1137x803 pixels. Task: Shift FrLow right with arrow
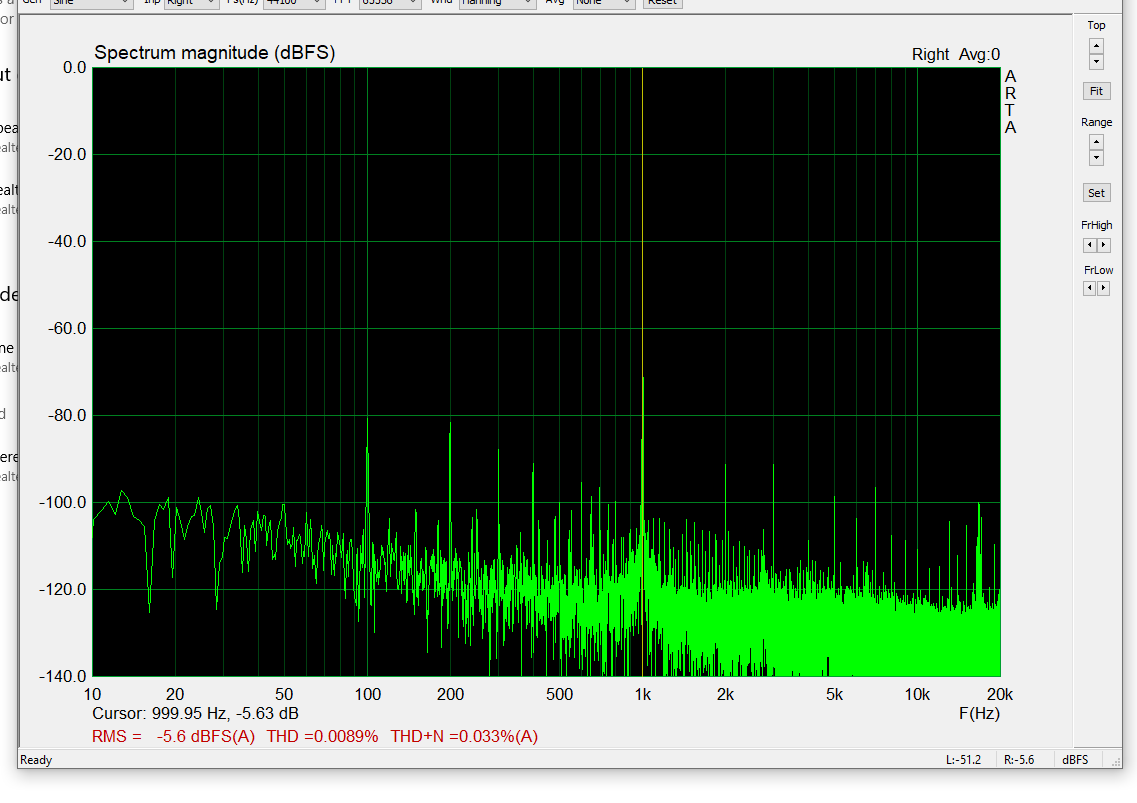pos(1104,289)
